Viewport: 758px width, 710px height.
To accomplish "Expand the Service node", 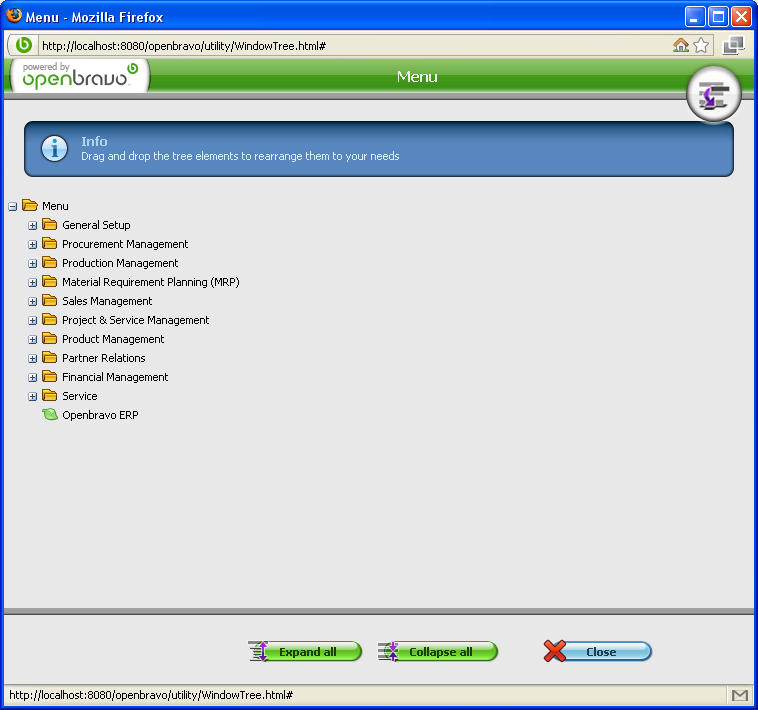I will click(x=32, y=397).
